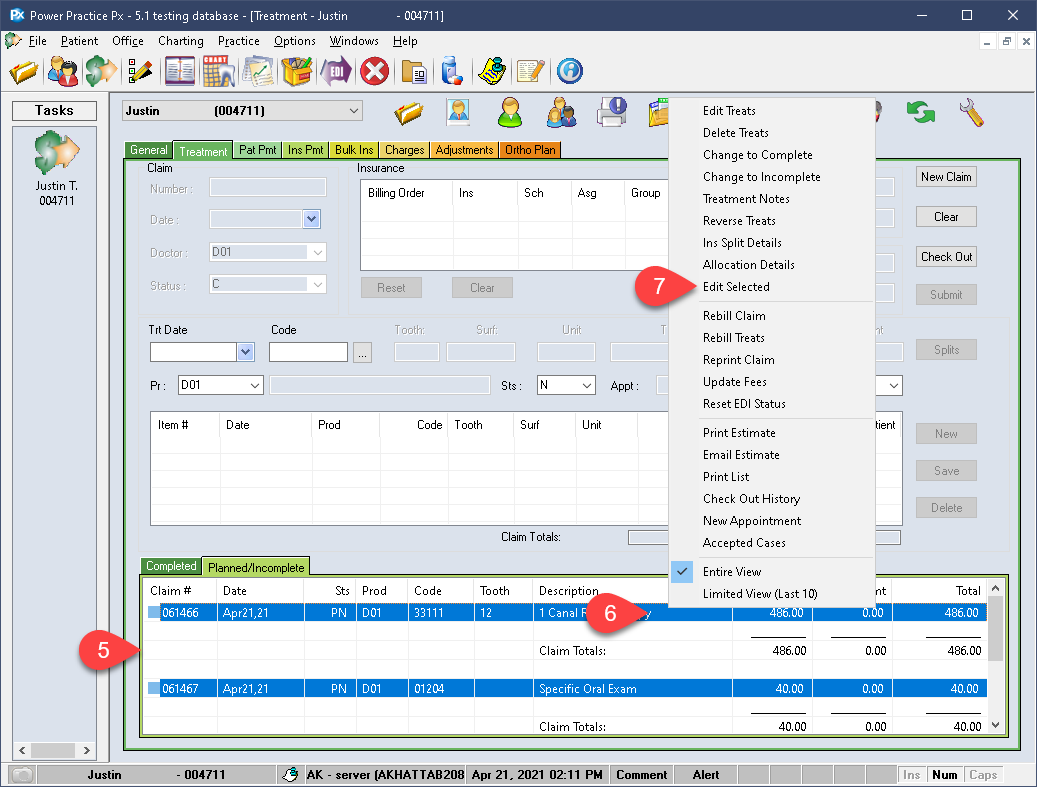Click the green refresh arrows icon

click(921, 112)
